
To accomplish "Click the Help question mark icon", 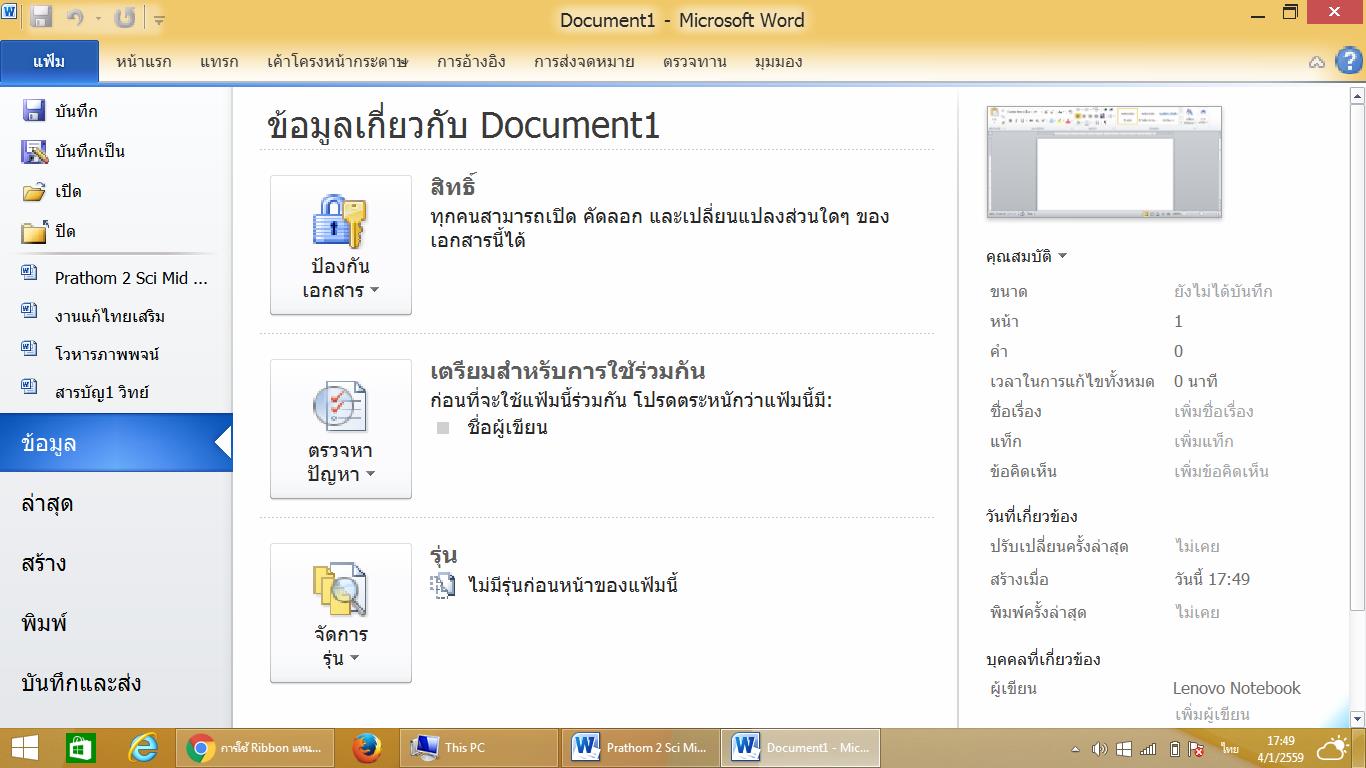I will click(1348, 61).
